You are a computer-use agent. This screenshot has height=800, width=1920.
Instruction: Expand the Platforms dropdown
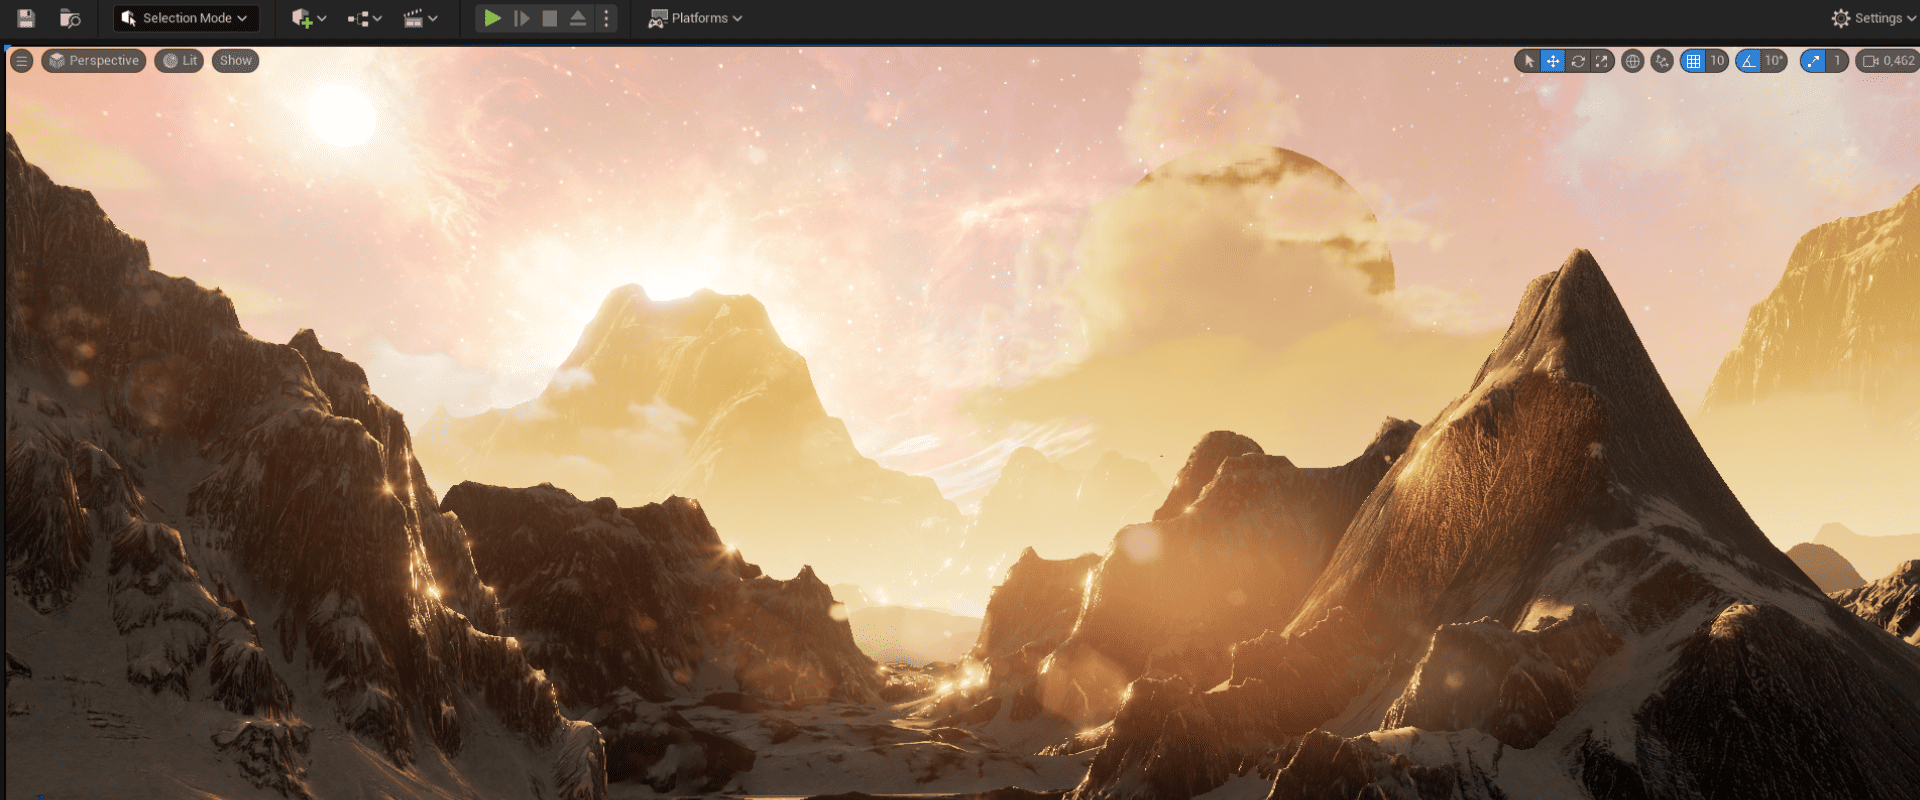coord(696,18)
